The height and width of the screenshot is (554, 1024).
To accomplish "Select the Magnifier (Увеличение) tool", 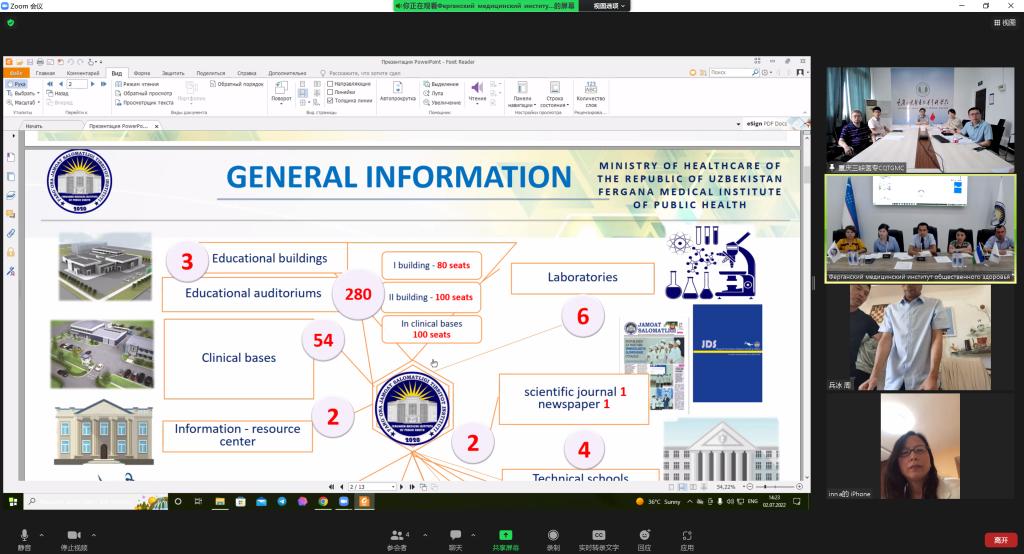I will [442, 103].
